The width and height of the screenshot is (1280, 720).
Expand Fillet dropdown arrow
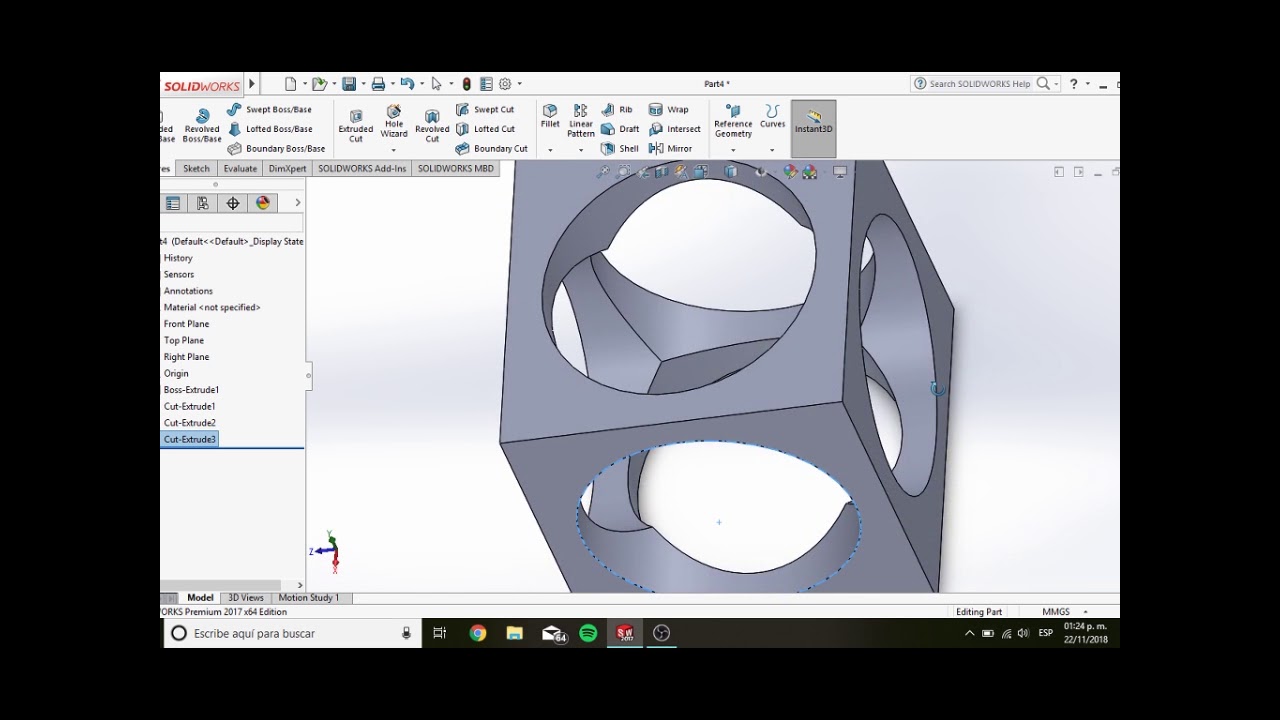pyautogui.click(x=550, y=150)
